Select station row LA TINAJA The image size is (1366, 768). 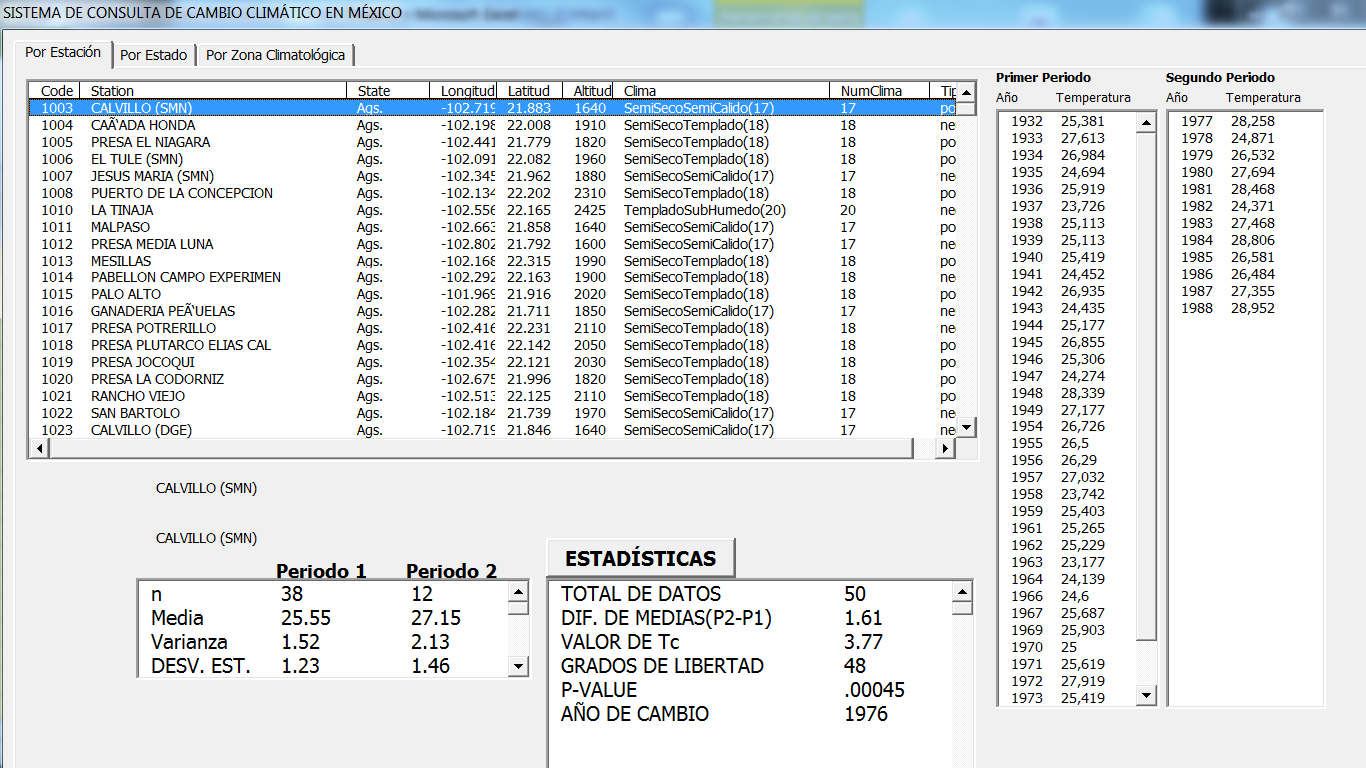click(x=122, y=210)
